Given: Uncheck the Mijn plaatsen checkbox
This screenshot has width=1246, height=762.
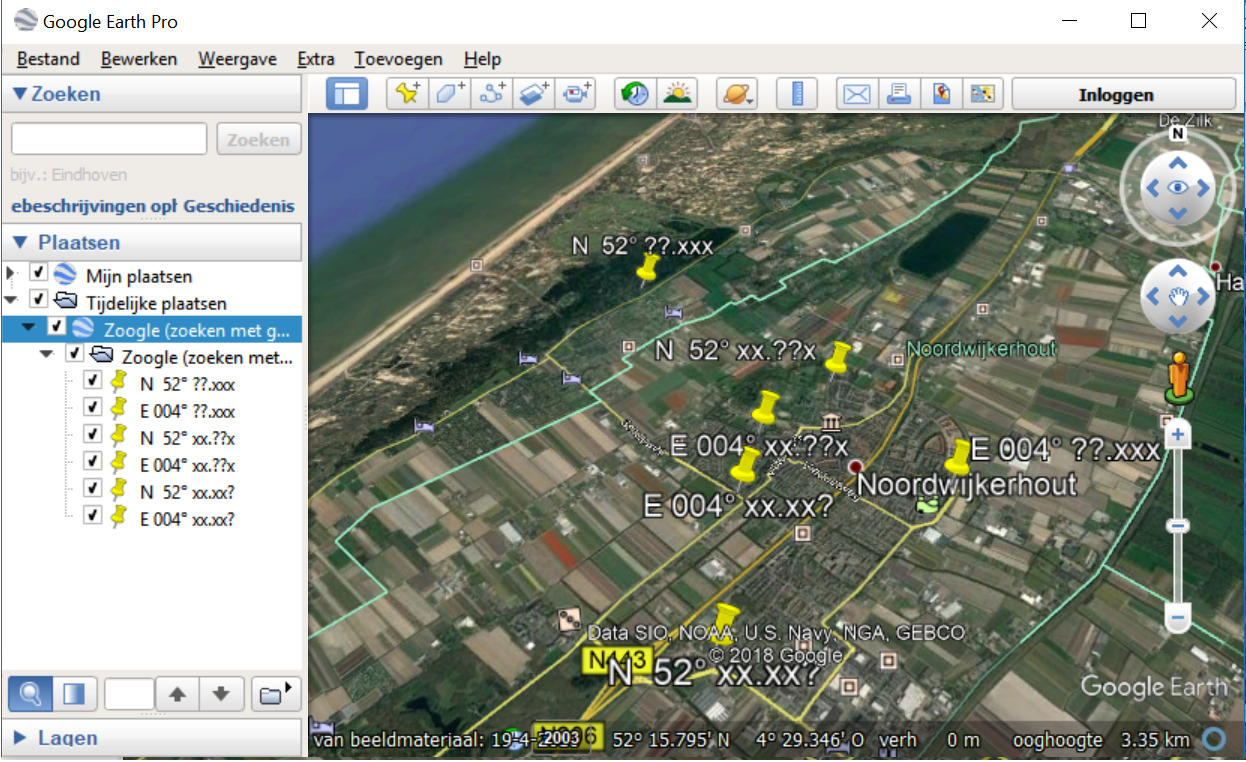Looking at the screenshot, I should point(38,273).
